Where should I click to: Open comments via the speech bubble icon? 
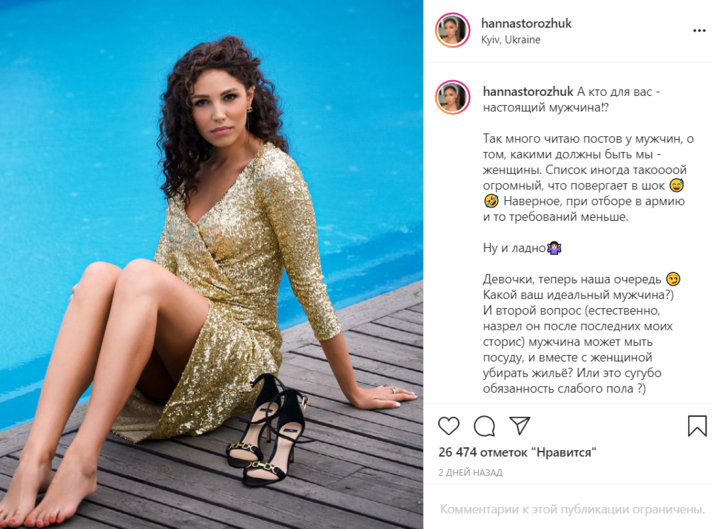(484, 426)
